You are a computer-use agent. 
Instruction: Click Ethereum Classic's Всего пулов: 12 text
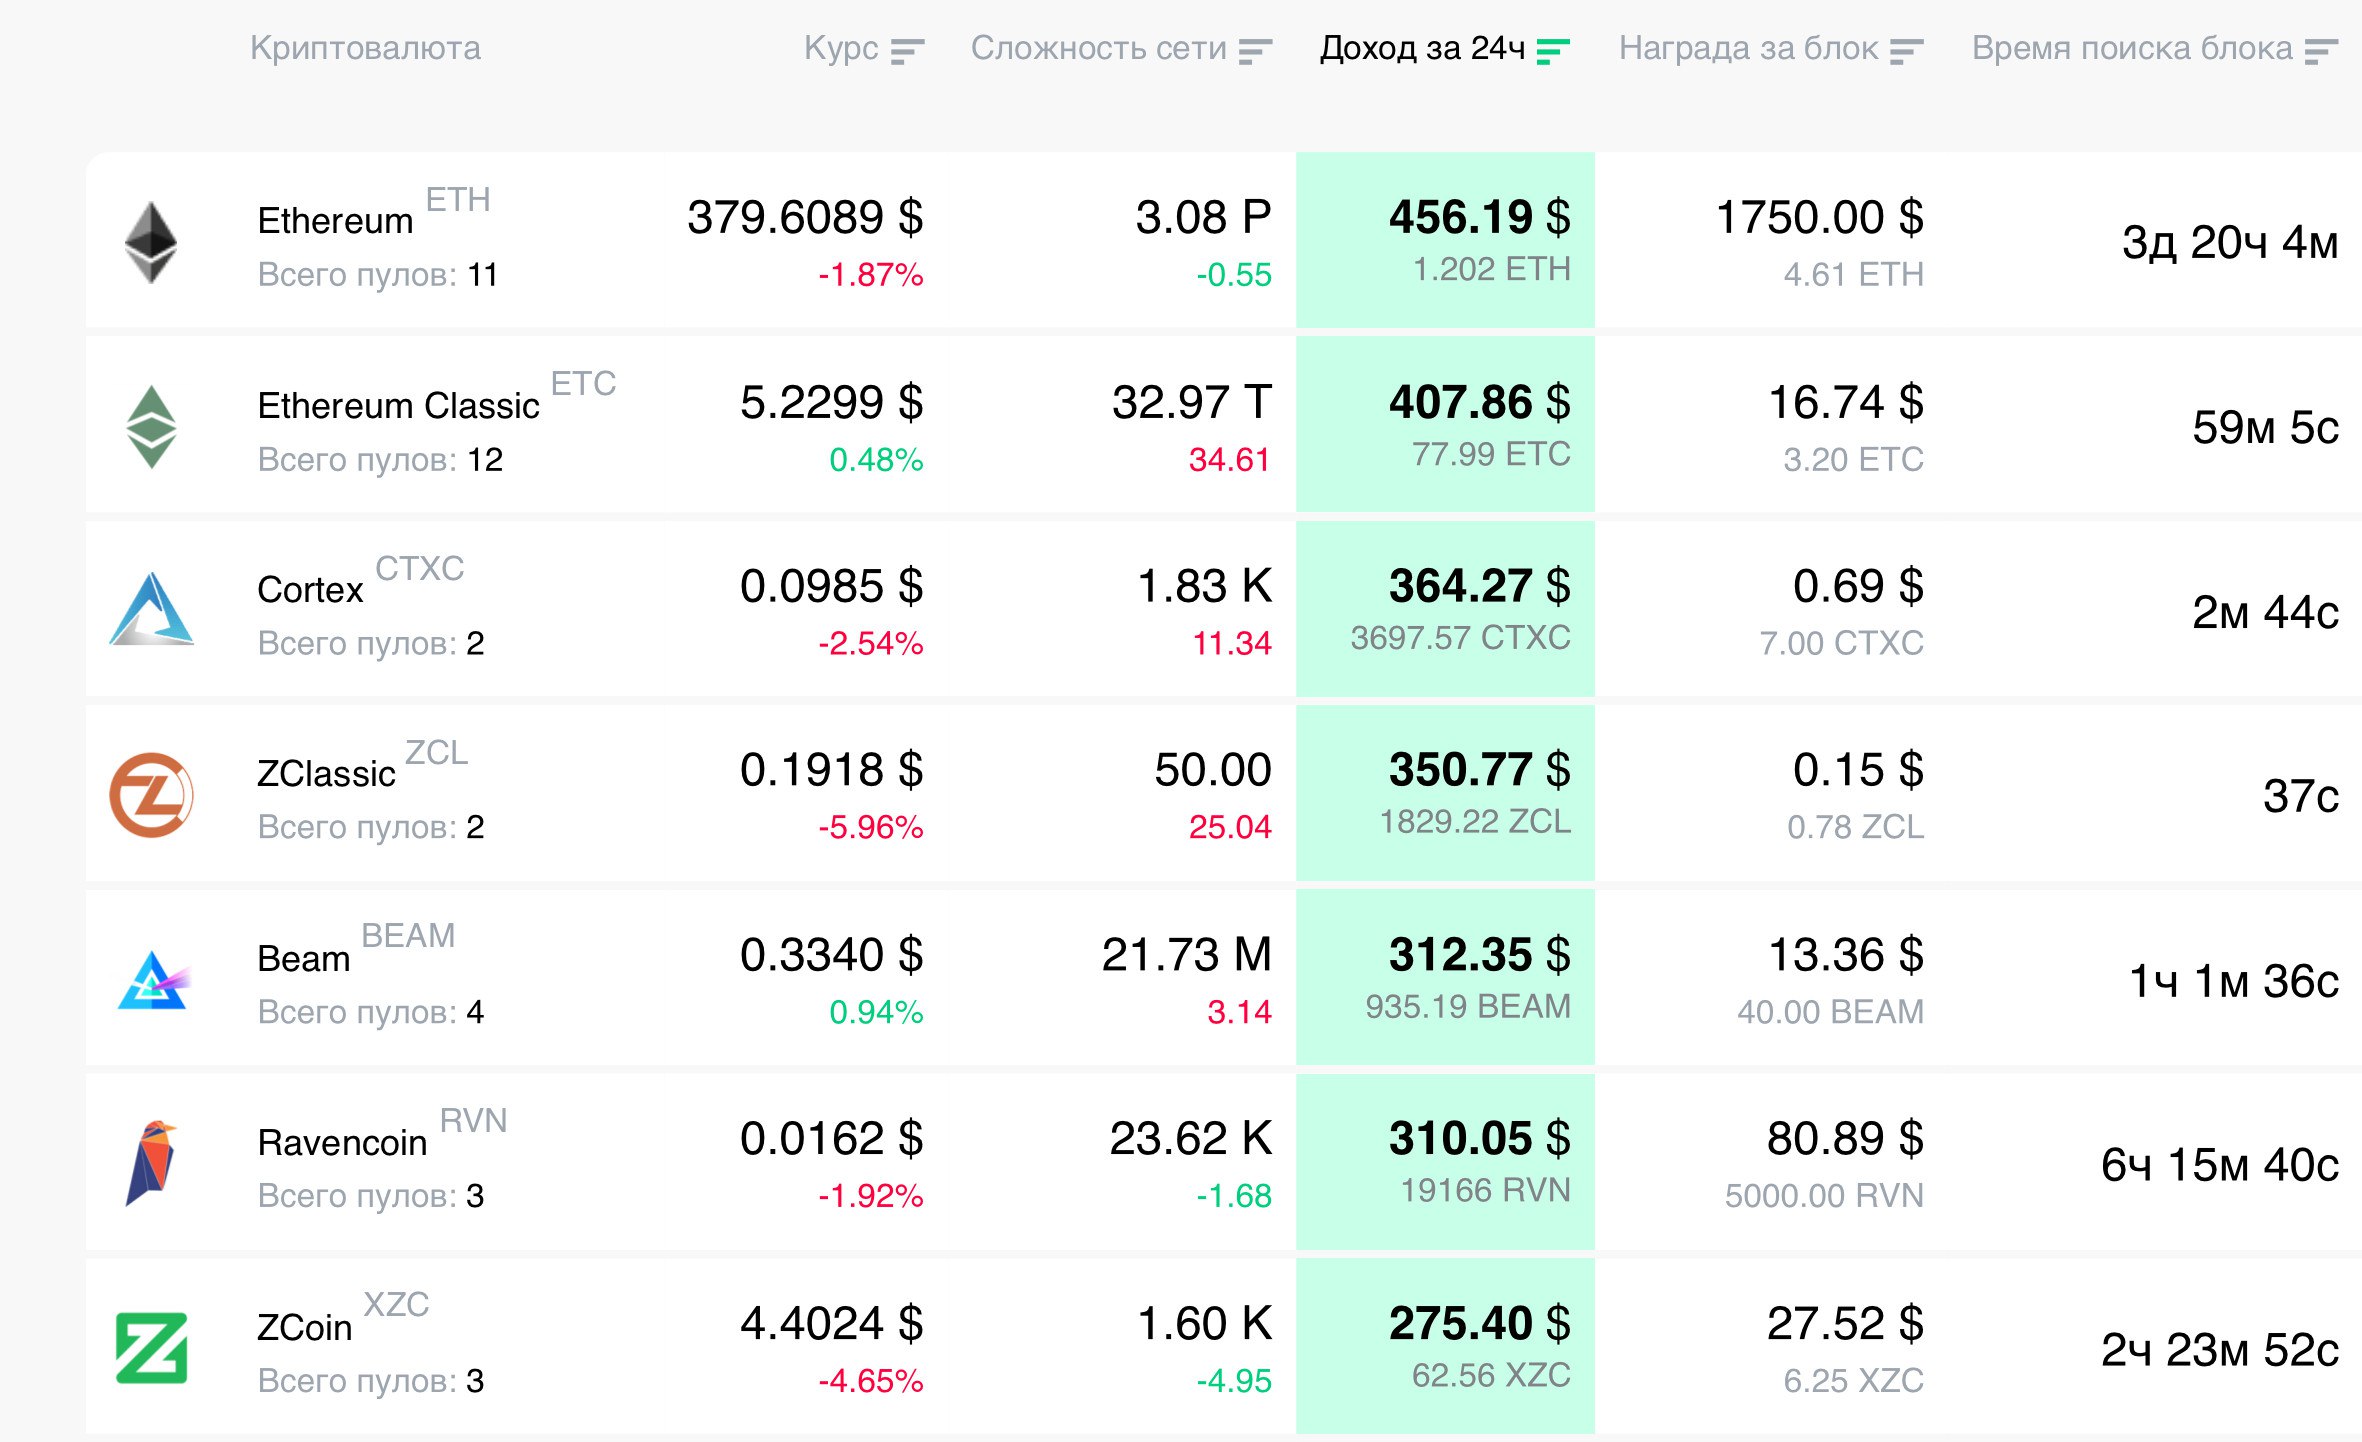(380, 460)
